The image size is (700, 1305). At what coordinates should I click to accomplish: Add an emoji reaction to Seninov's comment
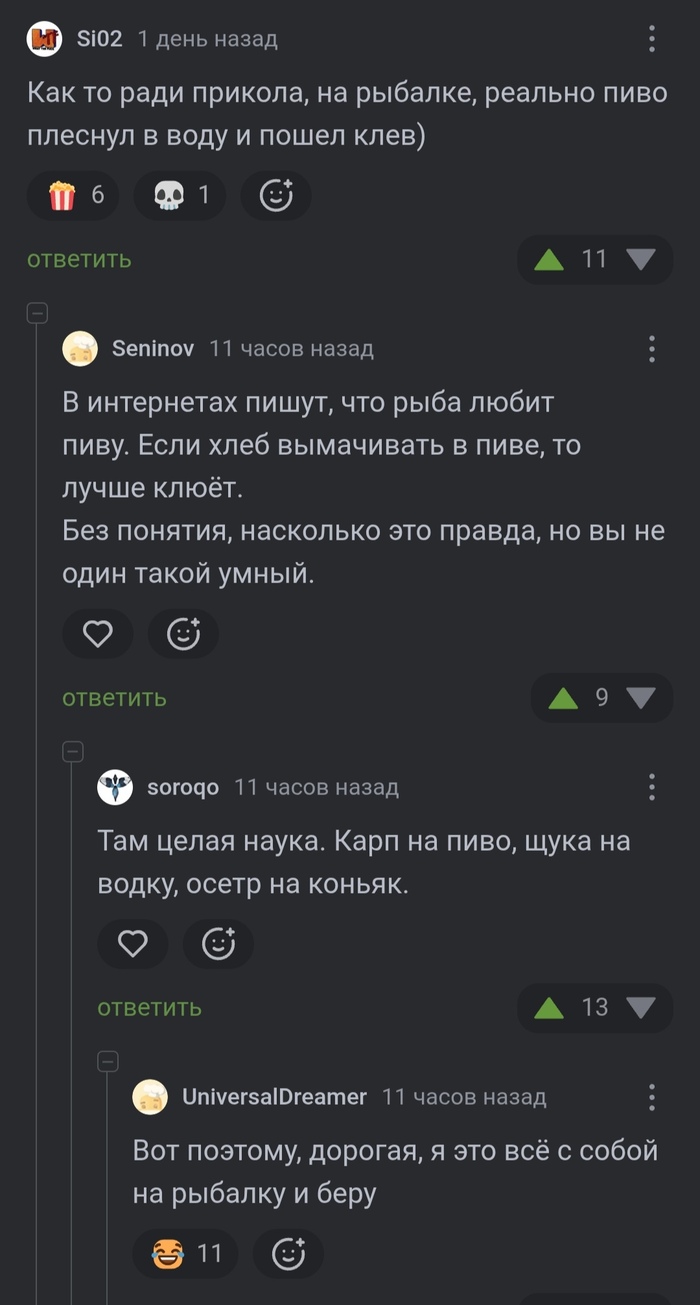tap(183, 634)
